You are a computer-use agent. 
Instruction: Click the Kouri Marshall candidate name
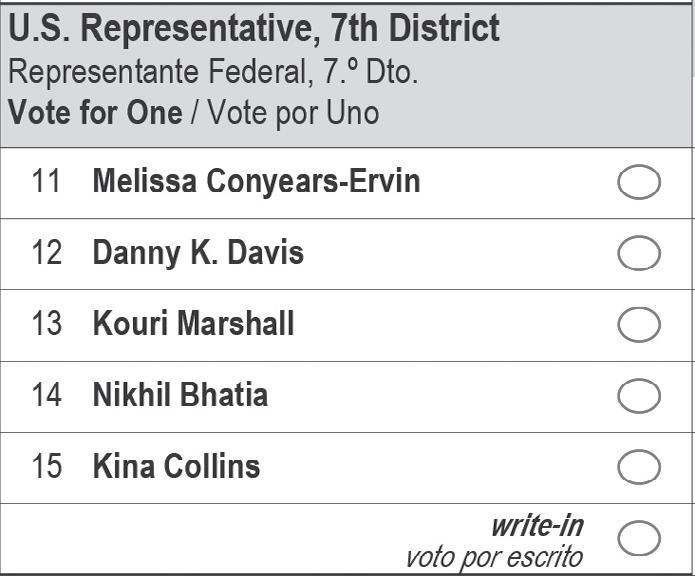(x=193, y=323)
